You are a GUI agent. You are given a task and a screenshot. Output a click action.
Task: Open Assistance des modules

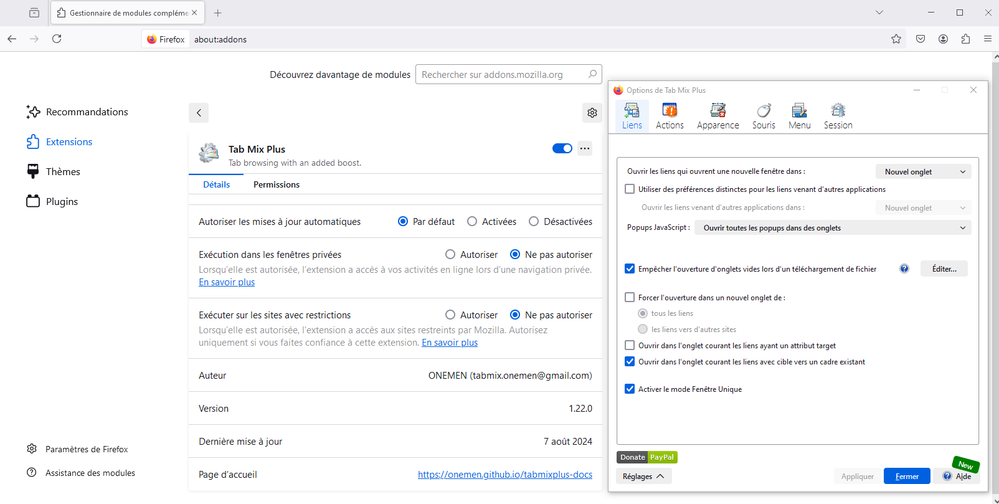(x=80, y=473)
